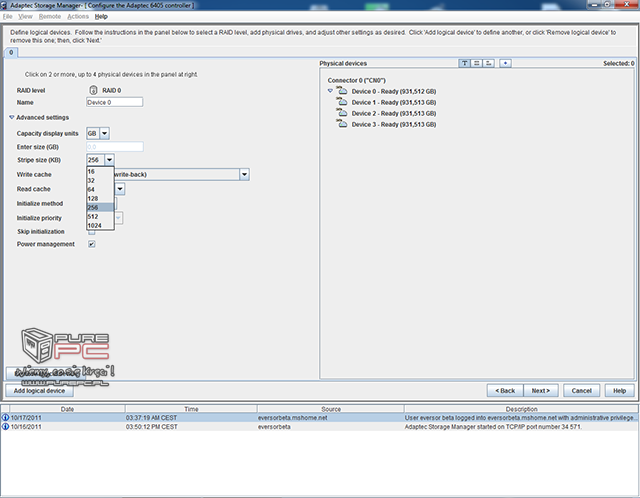Click info icon for 10/16/2011 event

tap(5, 427)
